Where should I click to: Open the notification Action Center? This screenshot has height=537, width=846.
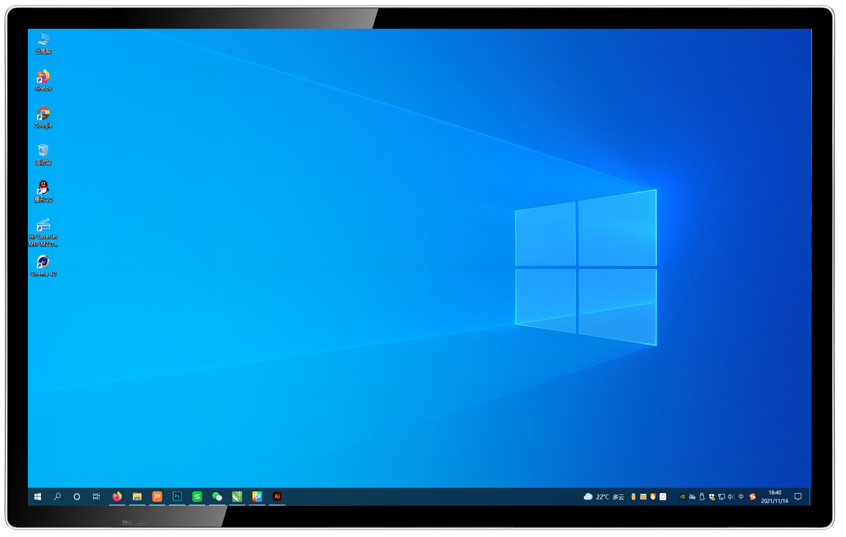point(798,497)
